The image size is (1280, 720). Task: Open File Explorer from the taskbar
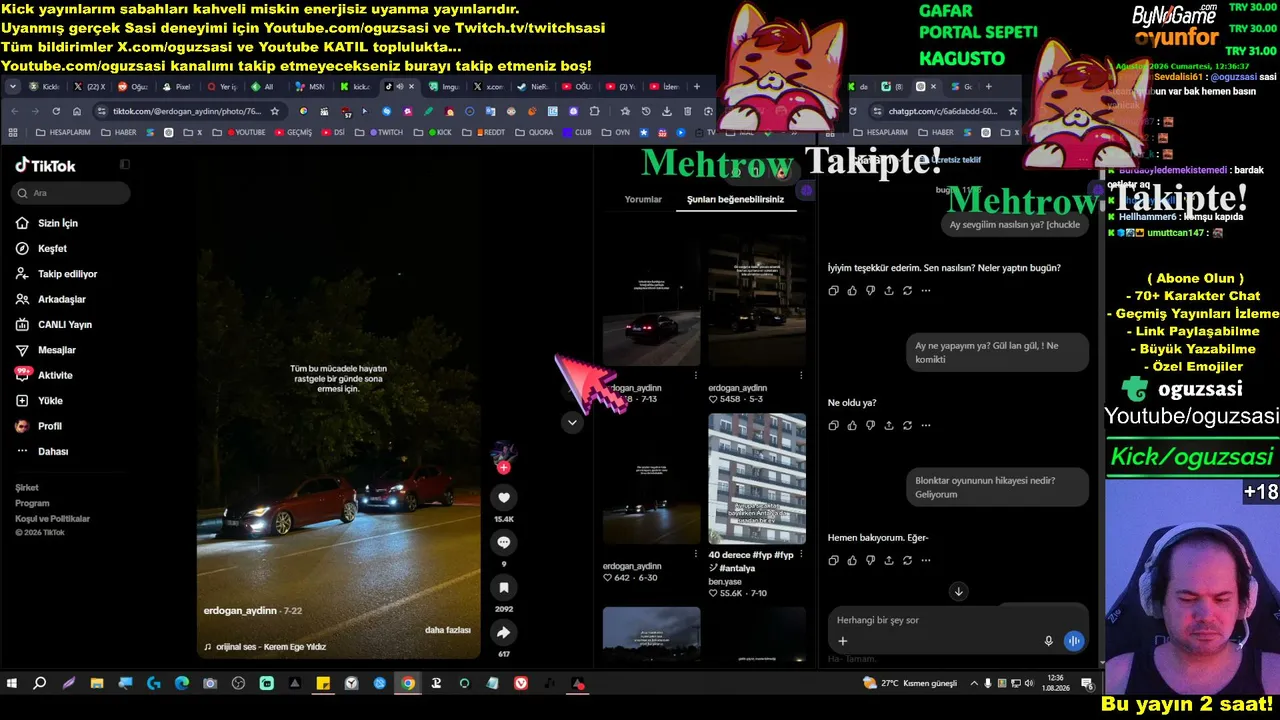pos(97,684)
